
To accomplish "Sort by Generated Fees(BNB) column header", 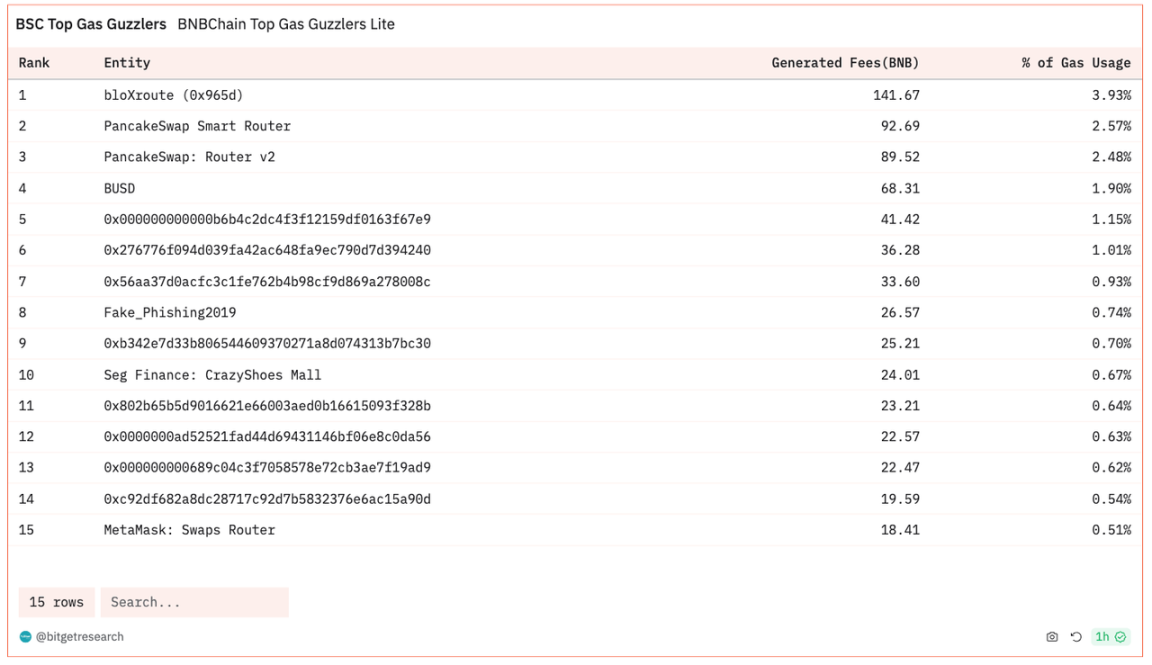I will 845,63.
